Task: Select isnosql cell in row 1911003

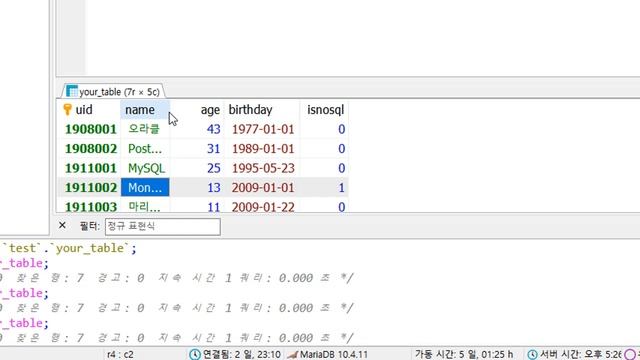Action: pyautogui.click(x=324, y=206)
